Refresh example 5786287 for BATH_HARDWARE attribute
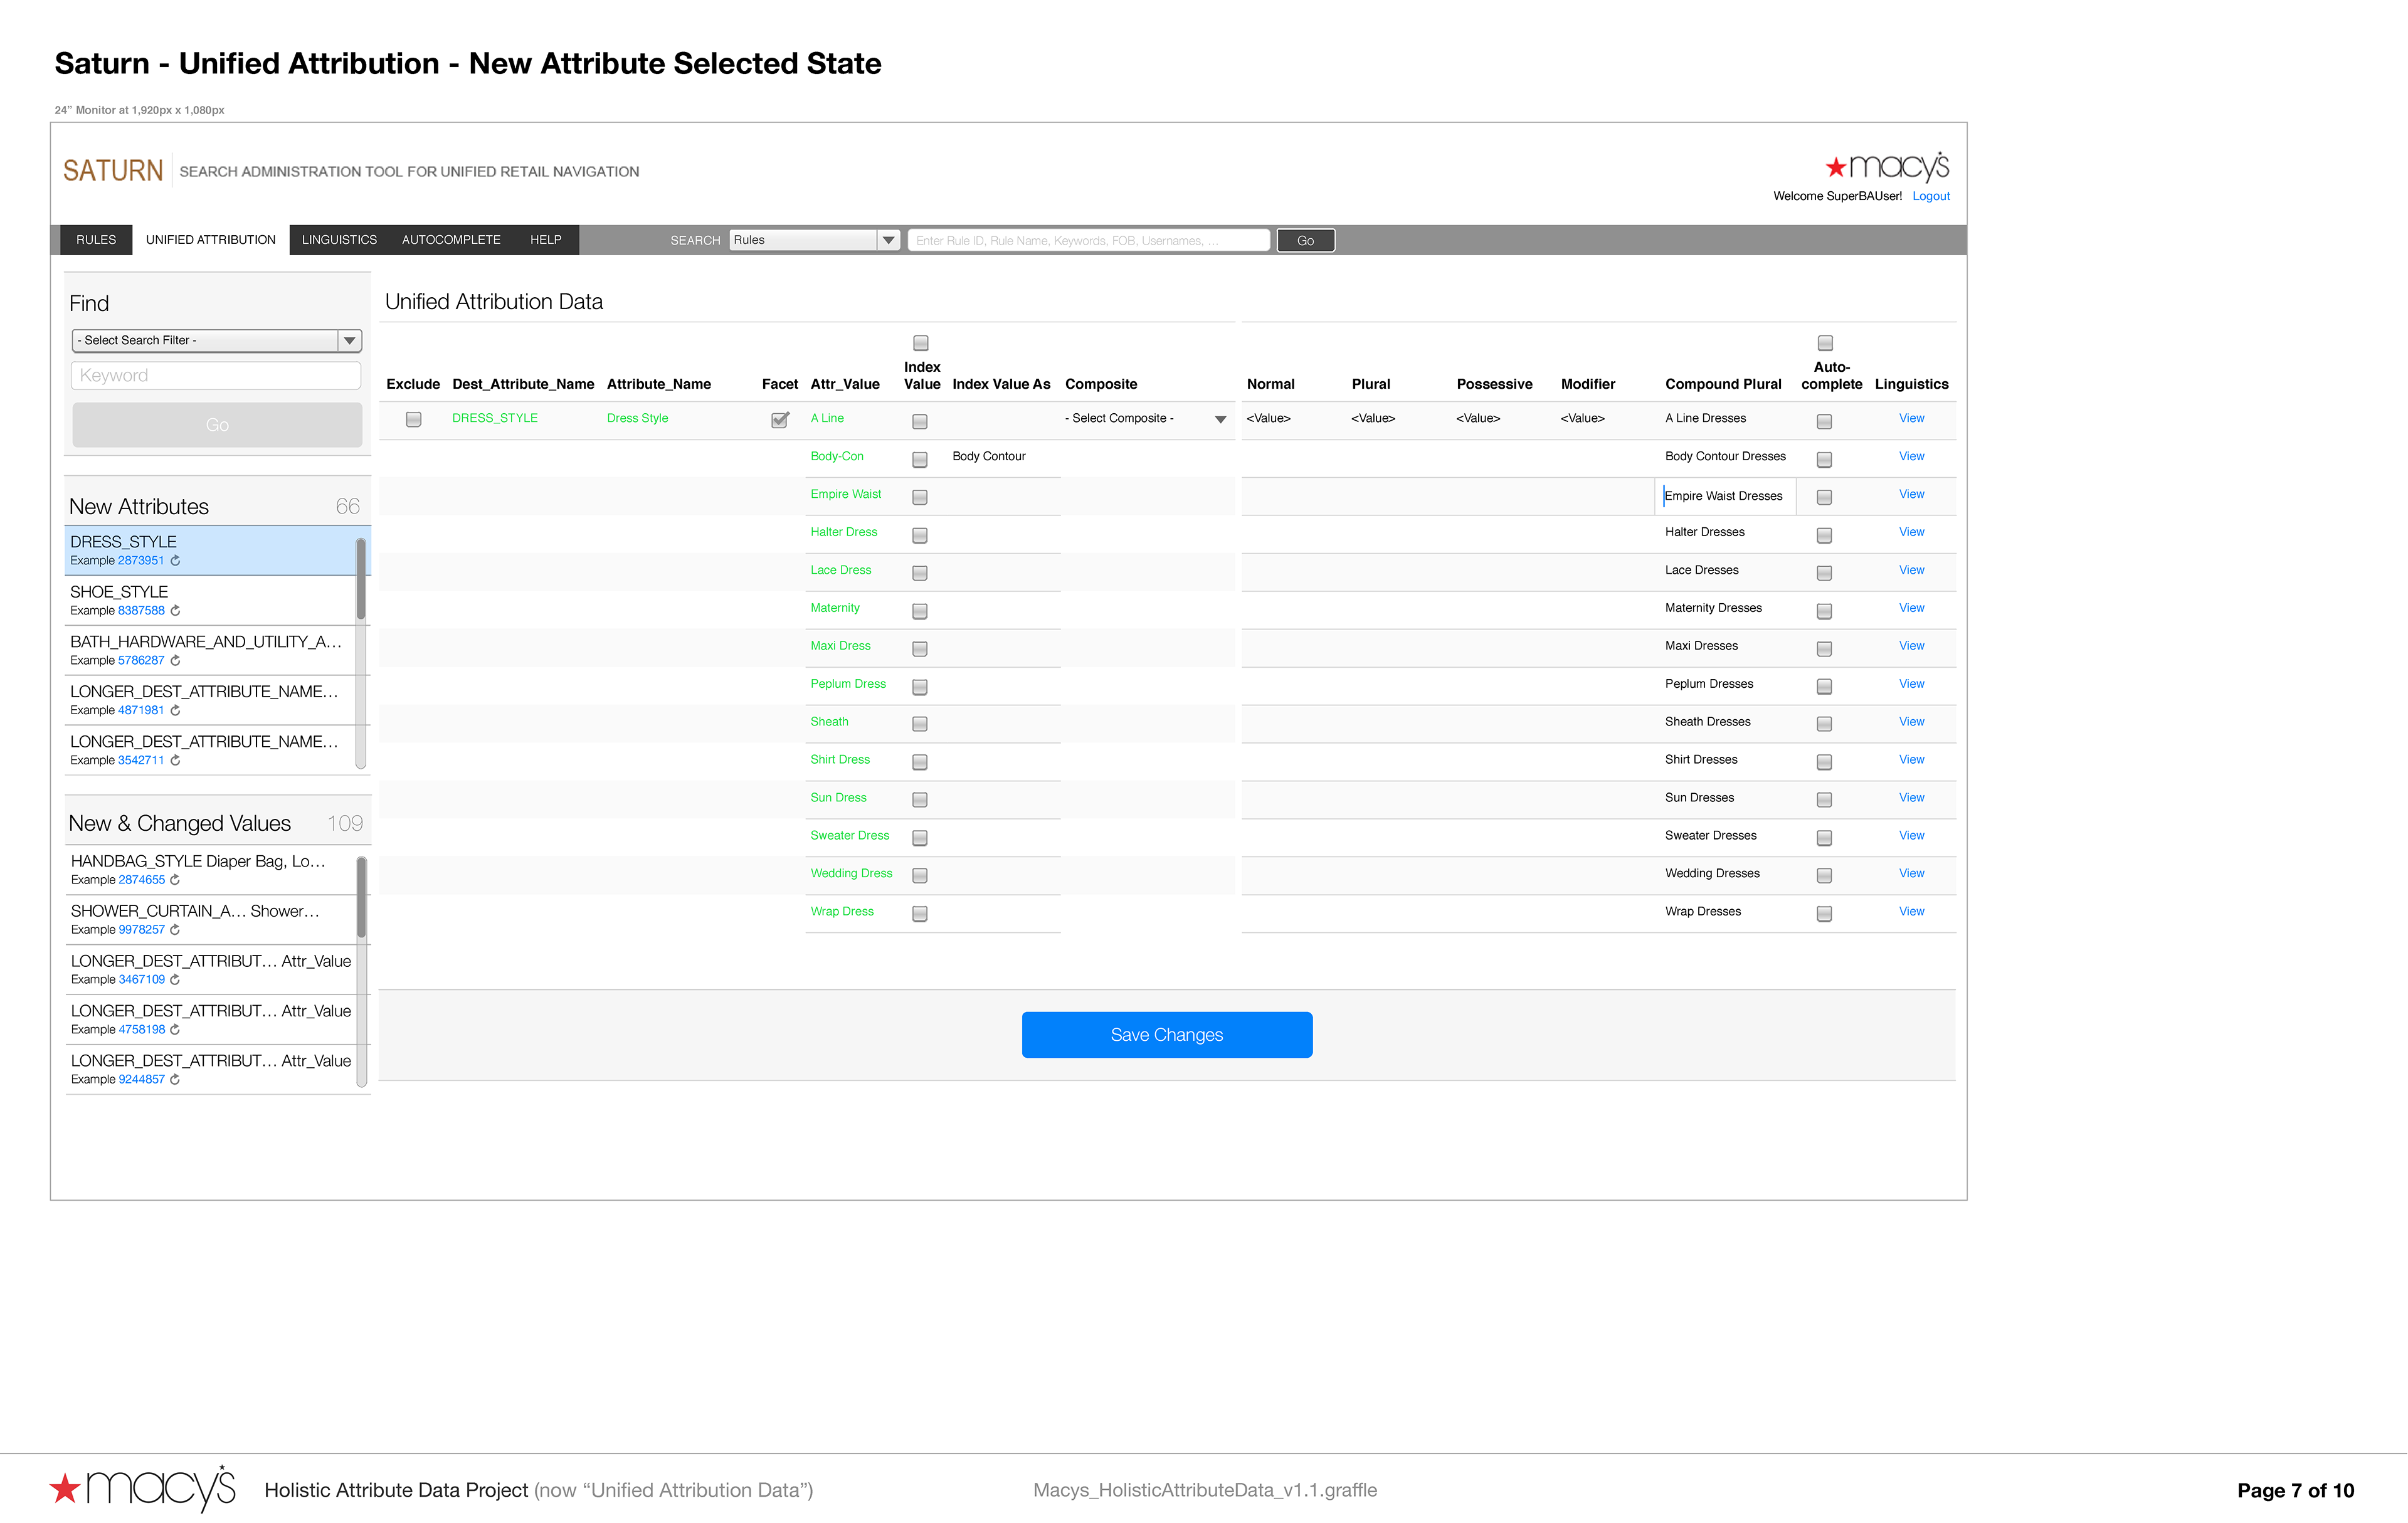The height and width of the screenshot is (1523, 2408). [175, 661]
